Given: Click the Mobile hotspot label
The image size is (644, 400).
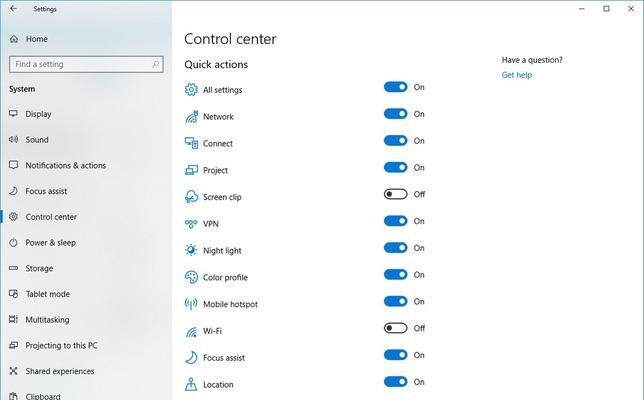Looking at the screenshot, I should pyautogui.click(x=230, y=304).
